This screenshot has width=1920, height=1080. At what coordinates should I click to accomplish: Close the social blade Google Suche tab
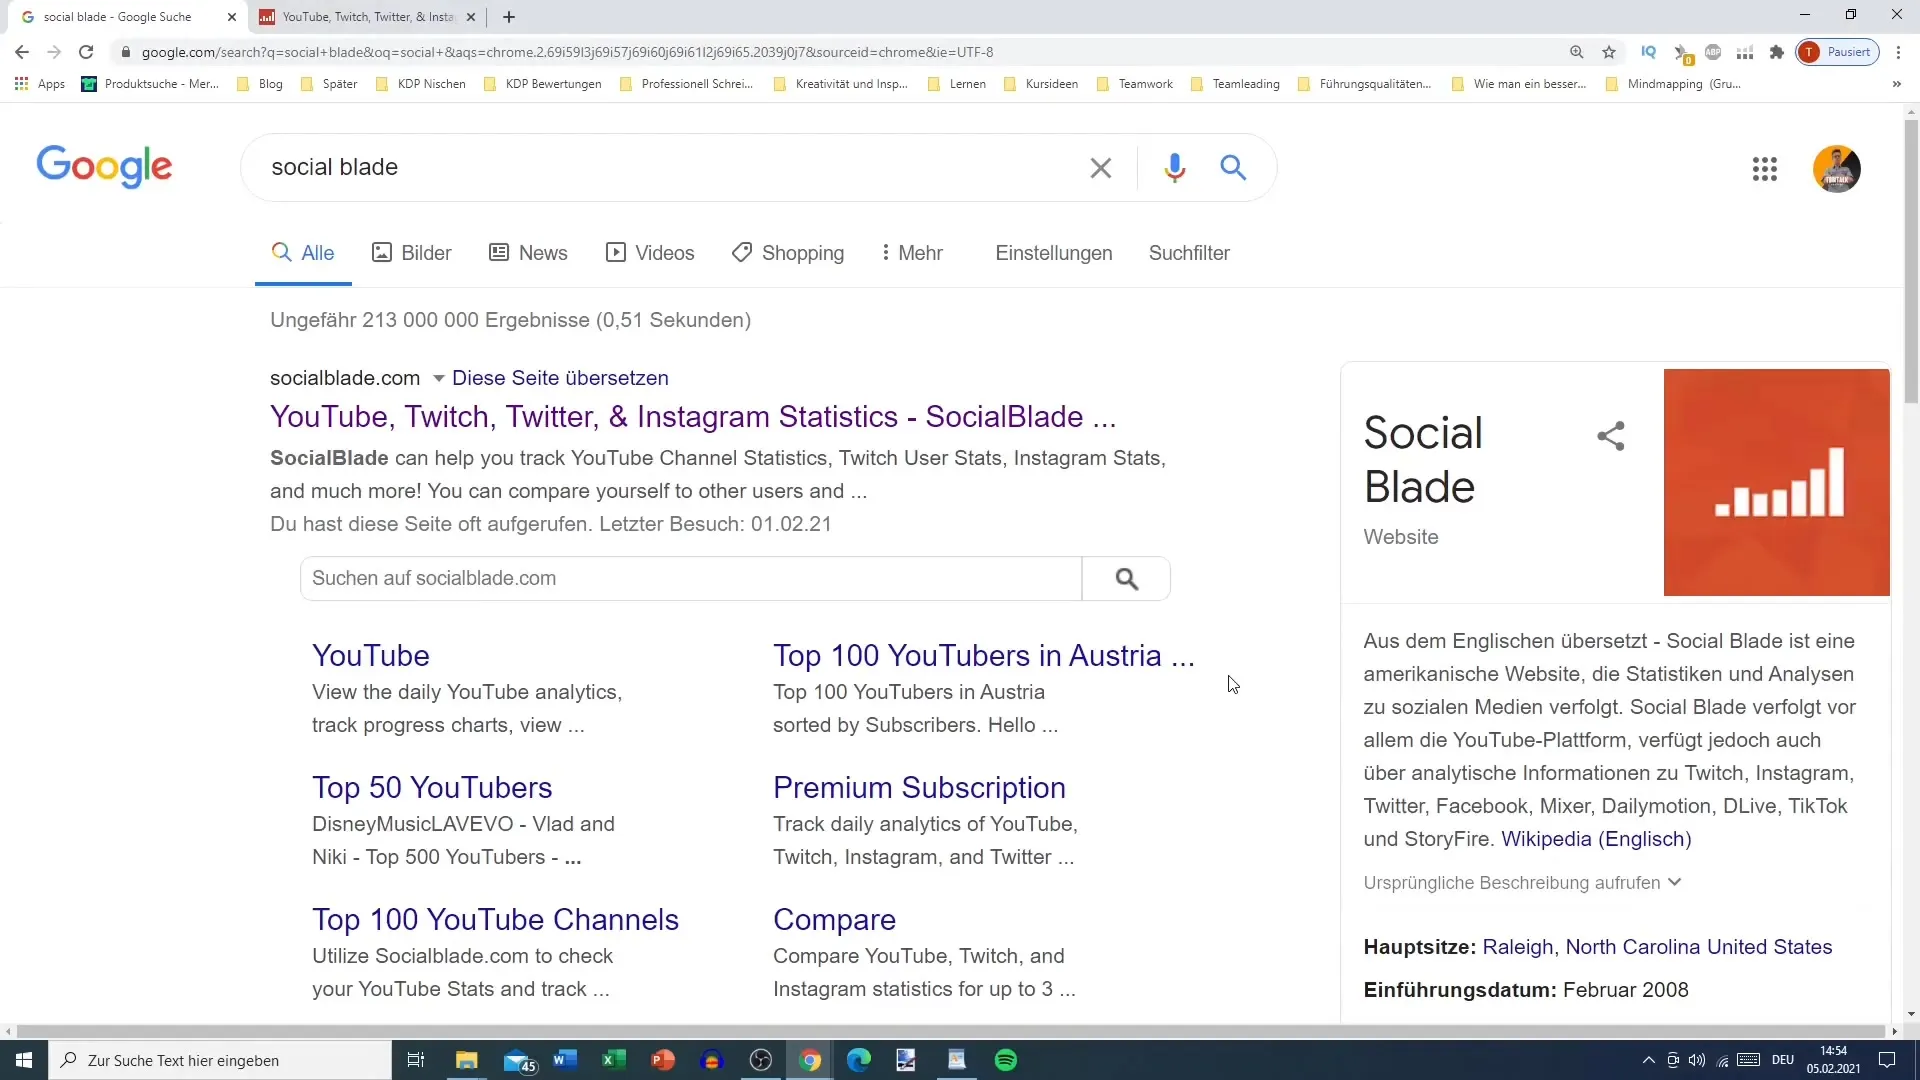click(232, 17)
